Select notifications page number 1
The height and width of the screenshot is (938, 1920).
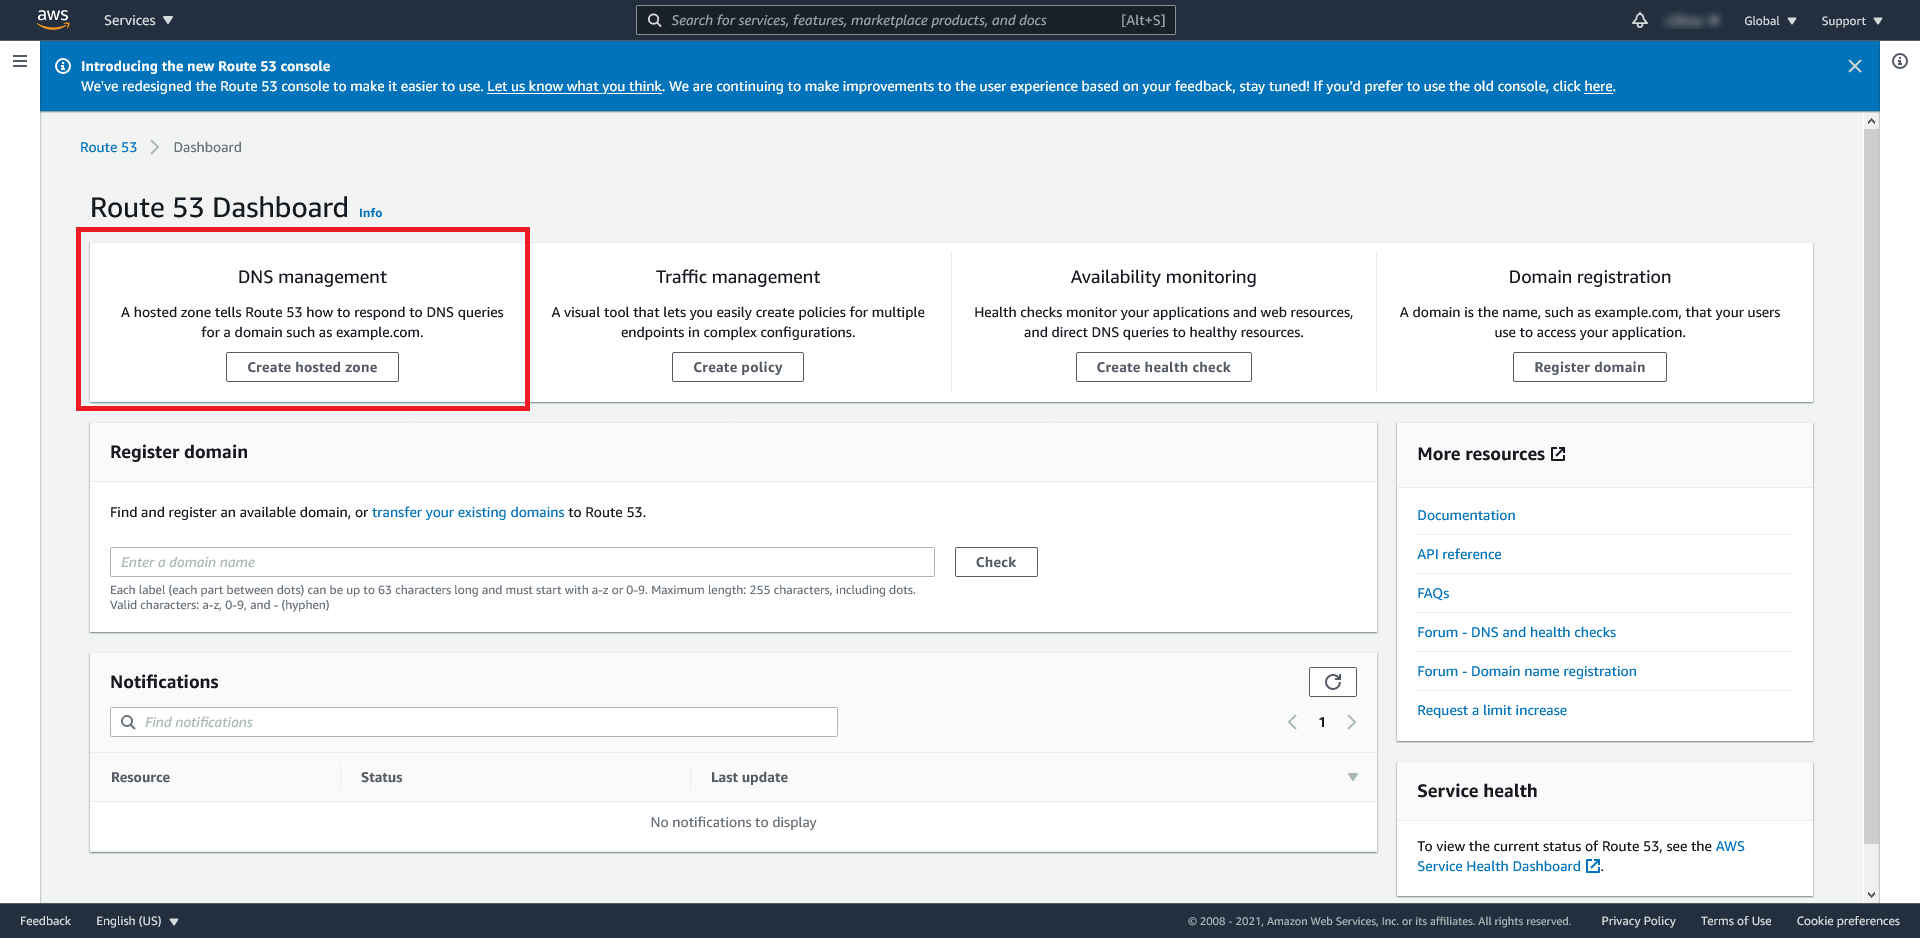(x=1322, y=722)
